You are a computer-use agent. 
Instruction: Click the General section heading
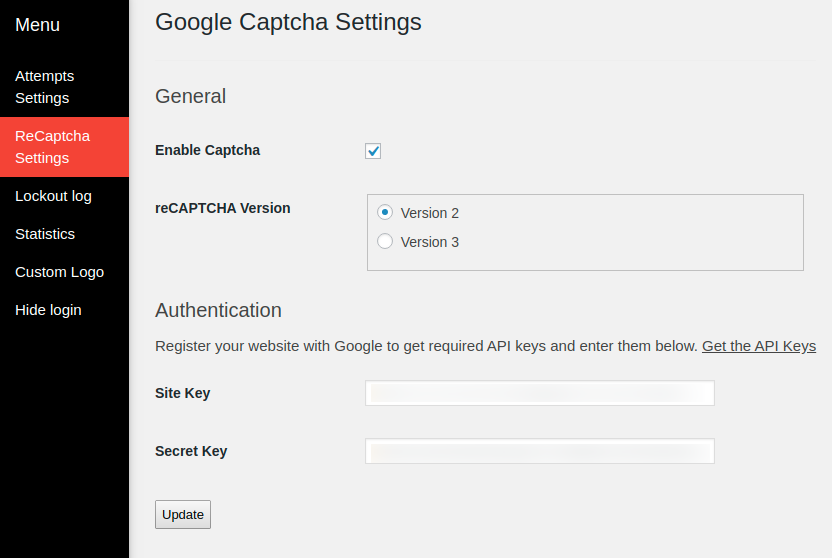190,97
